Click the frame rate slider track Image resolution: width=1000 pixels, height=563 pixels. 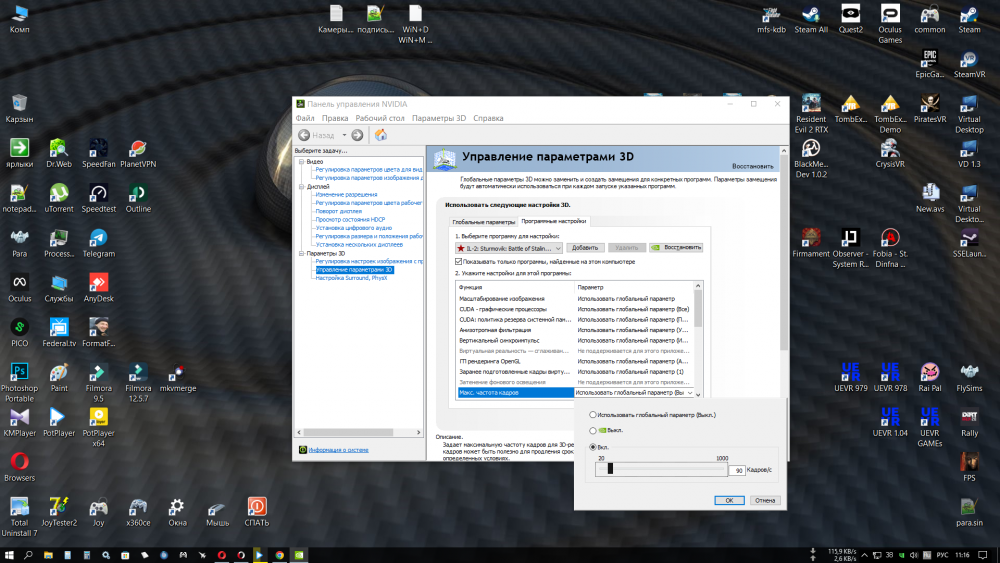[660, 468]
